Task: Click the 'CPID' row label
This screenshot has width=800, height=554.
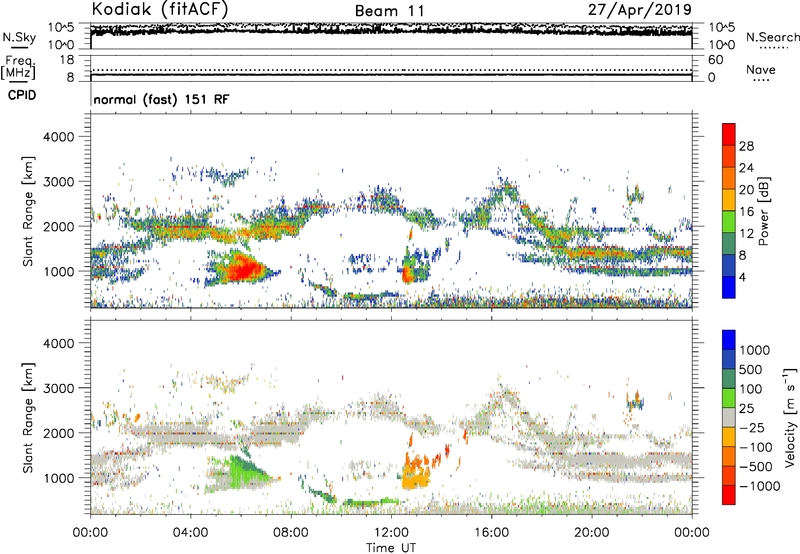Action: 22,95
